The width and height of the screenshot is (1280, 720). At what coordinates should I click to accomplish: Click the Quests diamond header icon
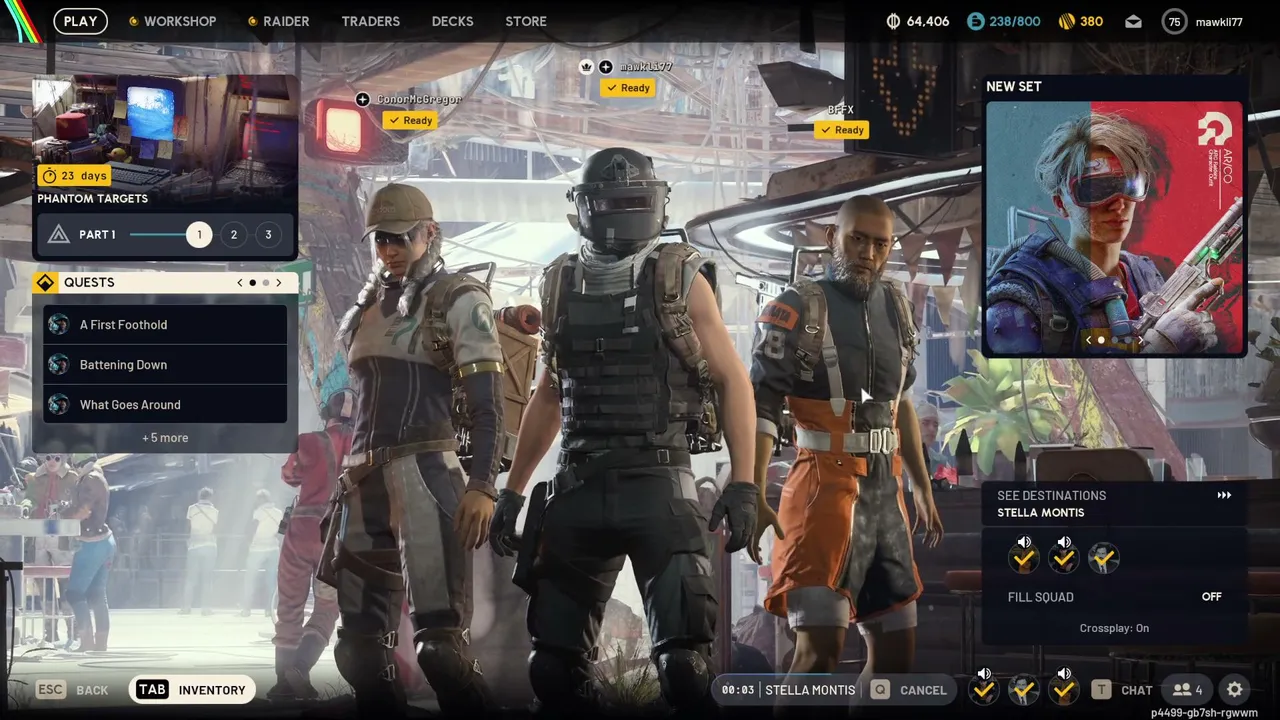[x=45, y=283]
